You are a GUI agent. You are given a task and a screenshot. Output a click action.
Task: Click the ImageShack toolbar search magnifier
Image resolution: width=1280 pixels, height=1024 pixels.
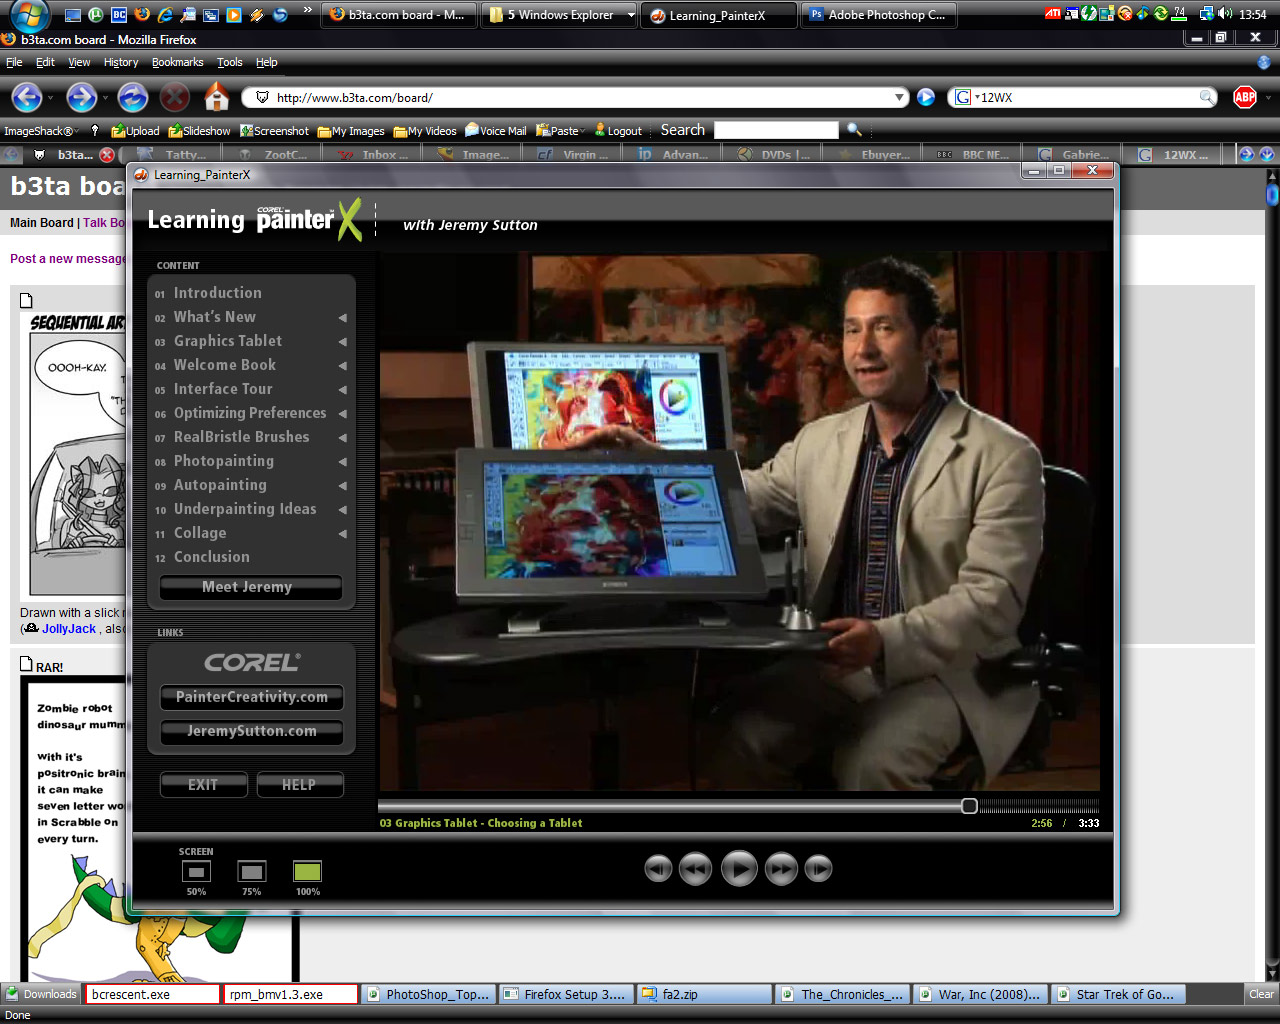tap(854, 130)
